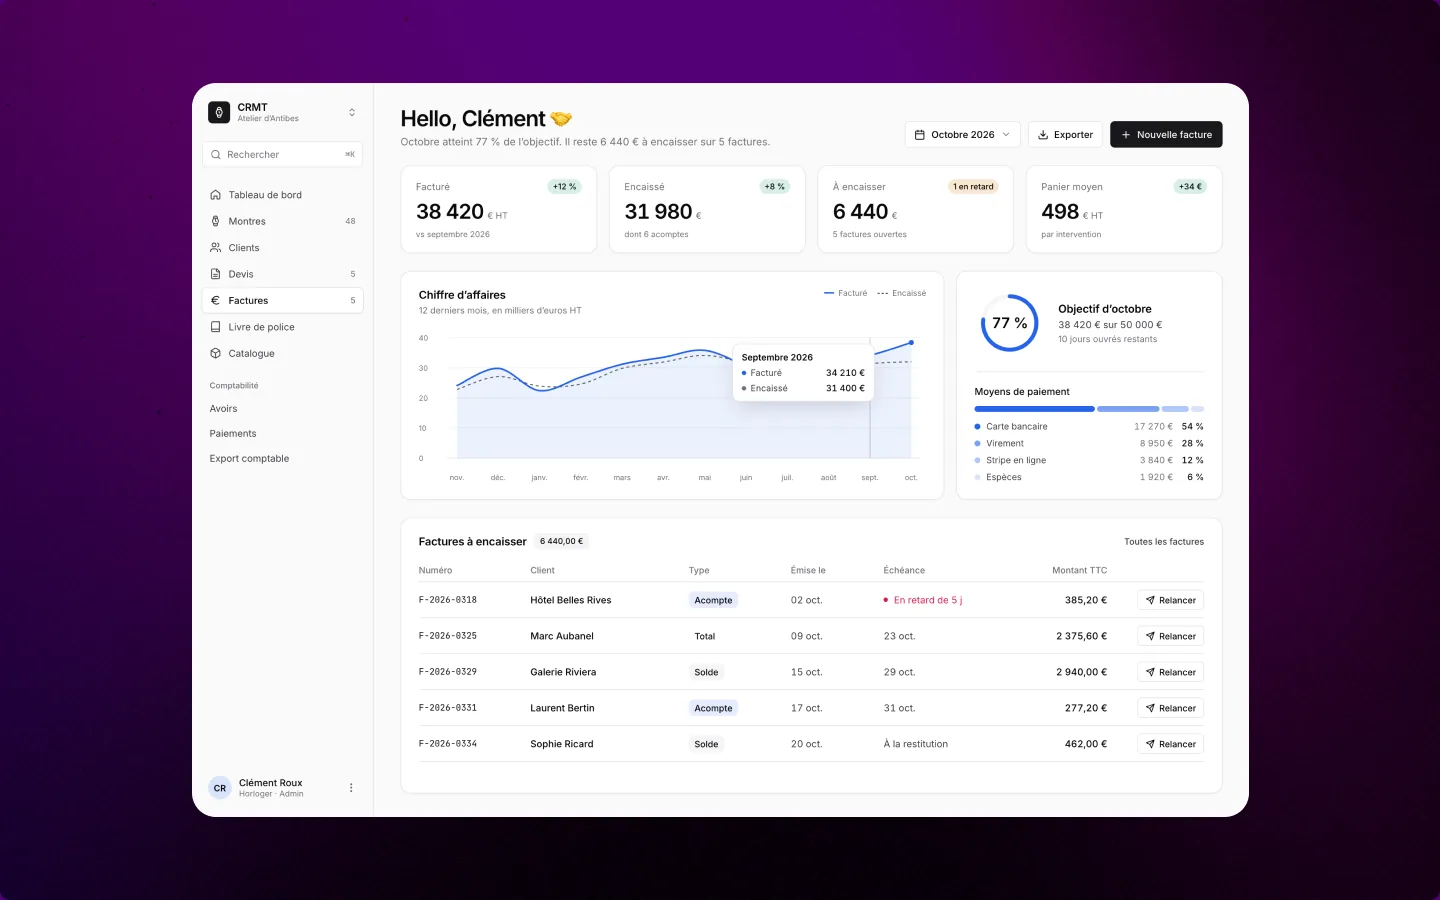The width and height of the screenshot is (1440, 900).
Task: Open the Clément Roux user options menu
Action: [x=351, y=788]
